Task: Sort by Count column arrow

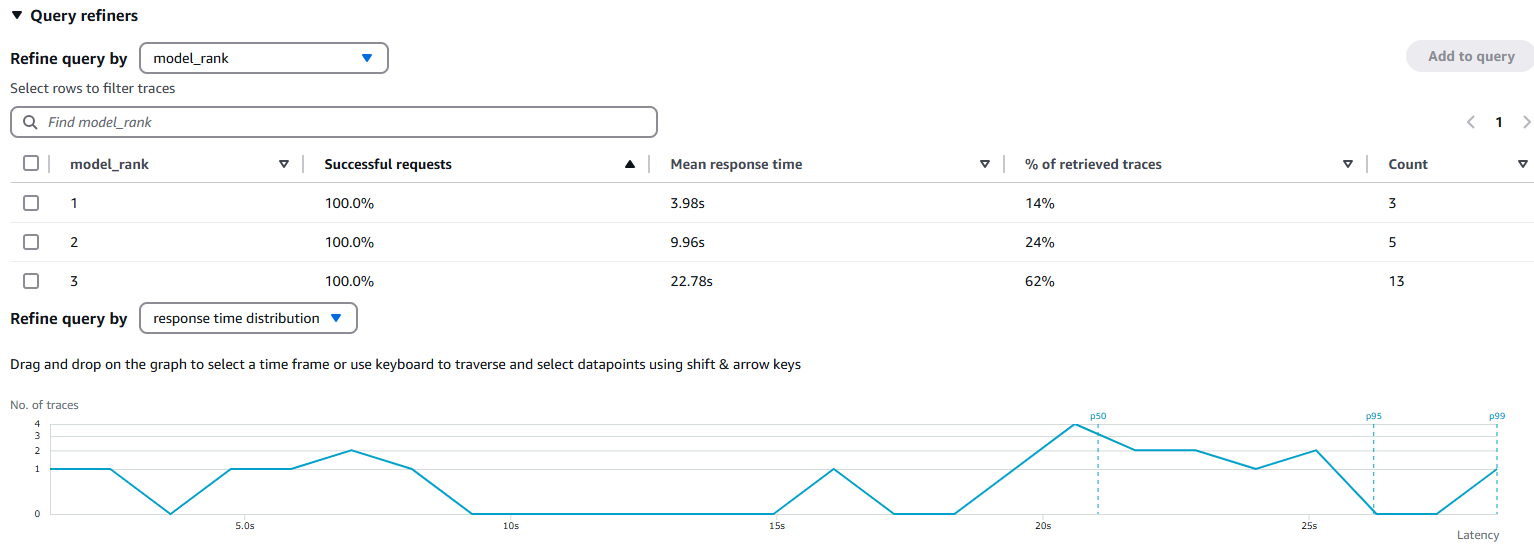Action: pyautogui.click(x=1523, y=164)
